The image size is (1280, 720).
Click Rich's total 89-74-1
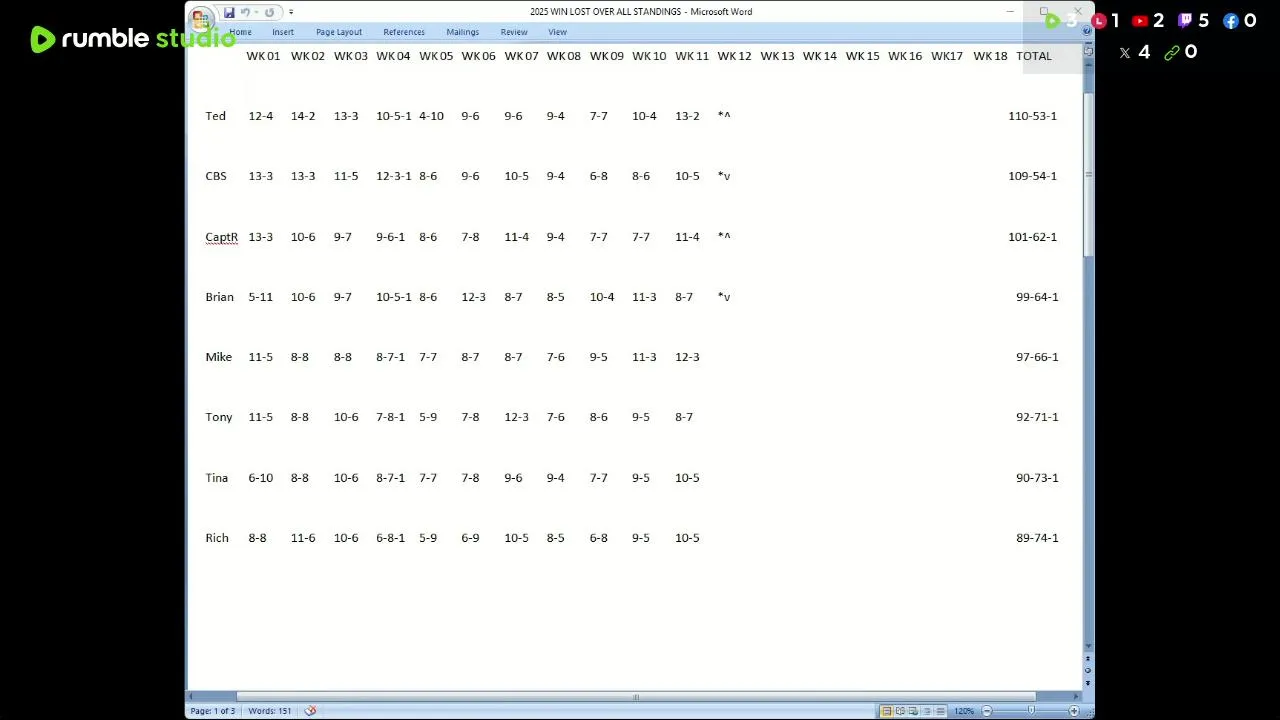tap(1037, 538)
